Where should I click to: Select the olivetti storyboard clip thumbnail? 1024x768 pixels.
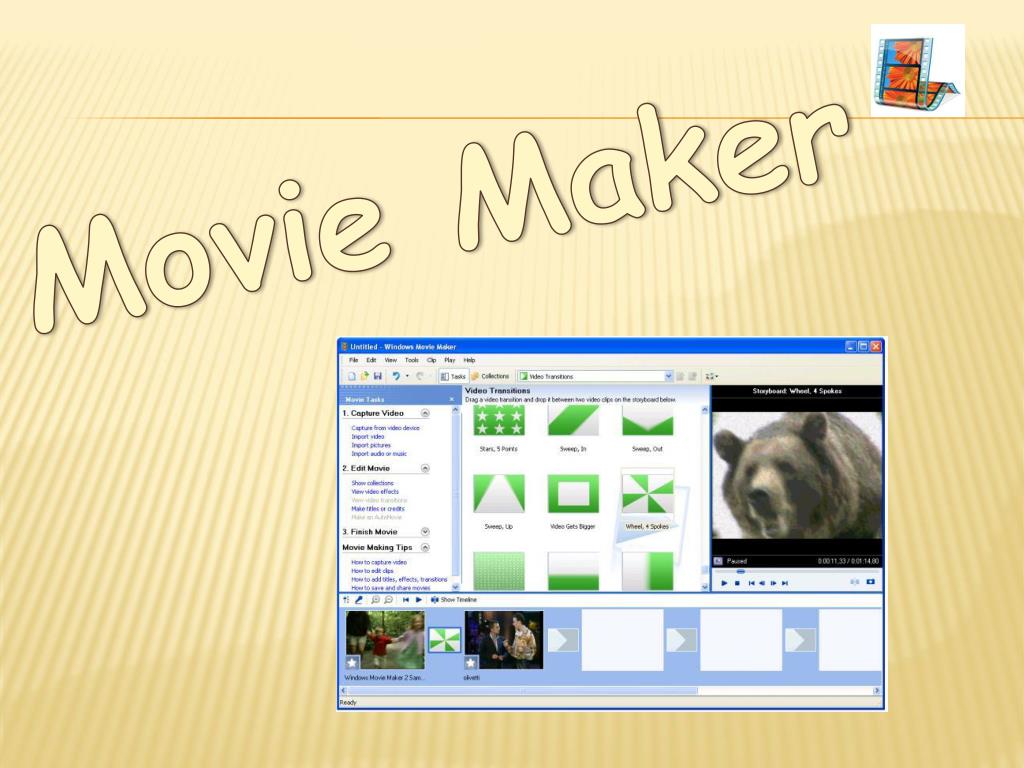click(x=504, y=640)
